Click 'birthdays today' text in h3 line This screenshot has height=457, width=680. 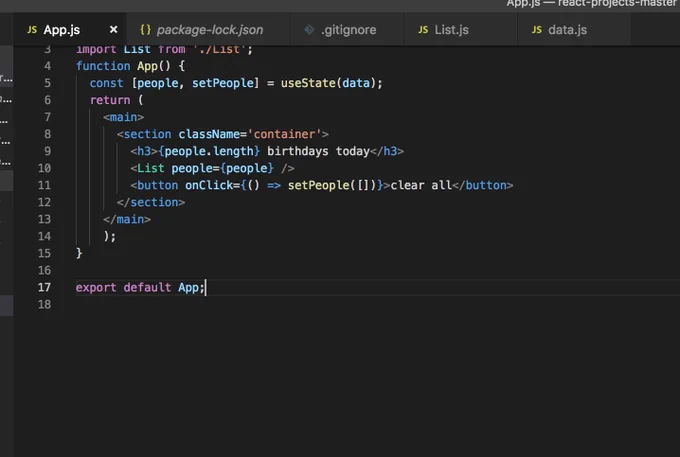click(x=318, y=151)
